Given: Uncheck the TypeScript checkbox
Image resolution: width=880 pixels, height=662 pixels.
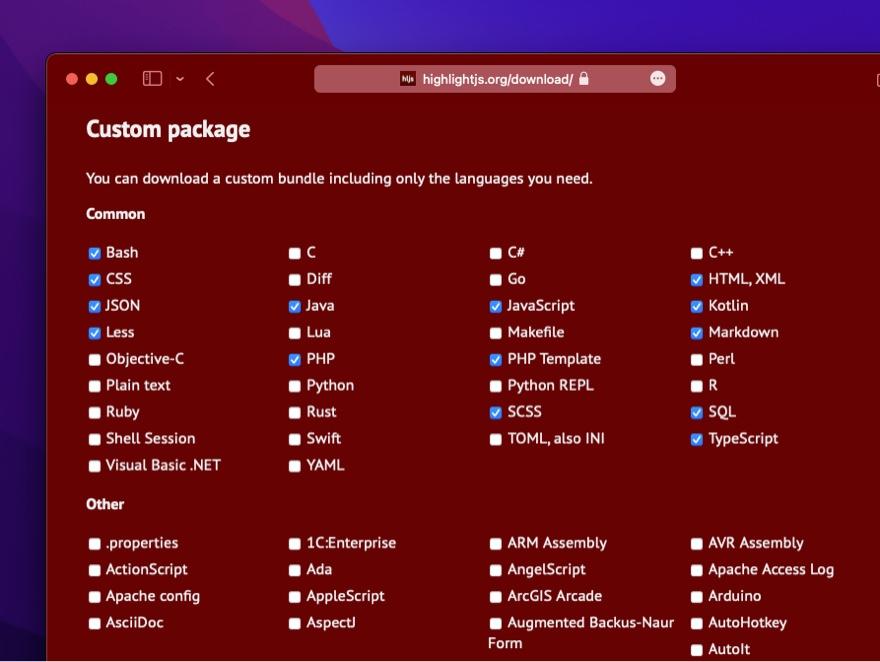Looking at the screenshot, I should coord(696,439).
